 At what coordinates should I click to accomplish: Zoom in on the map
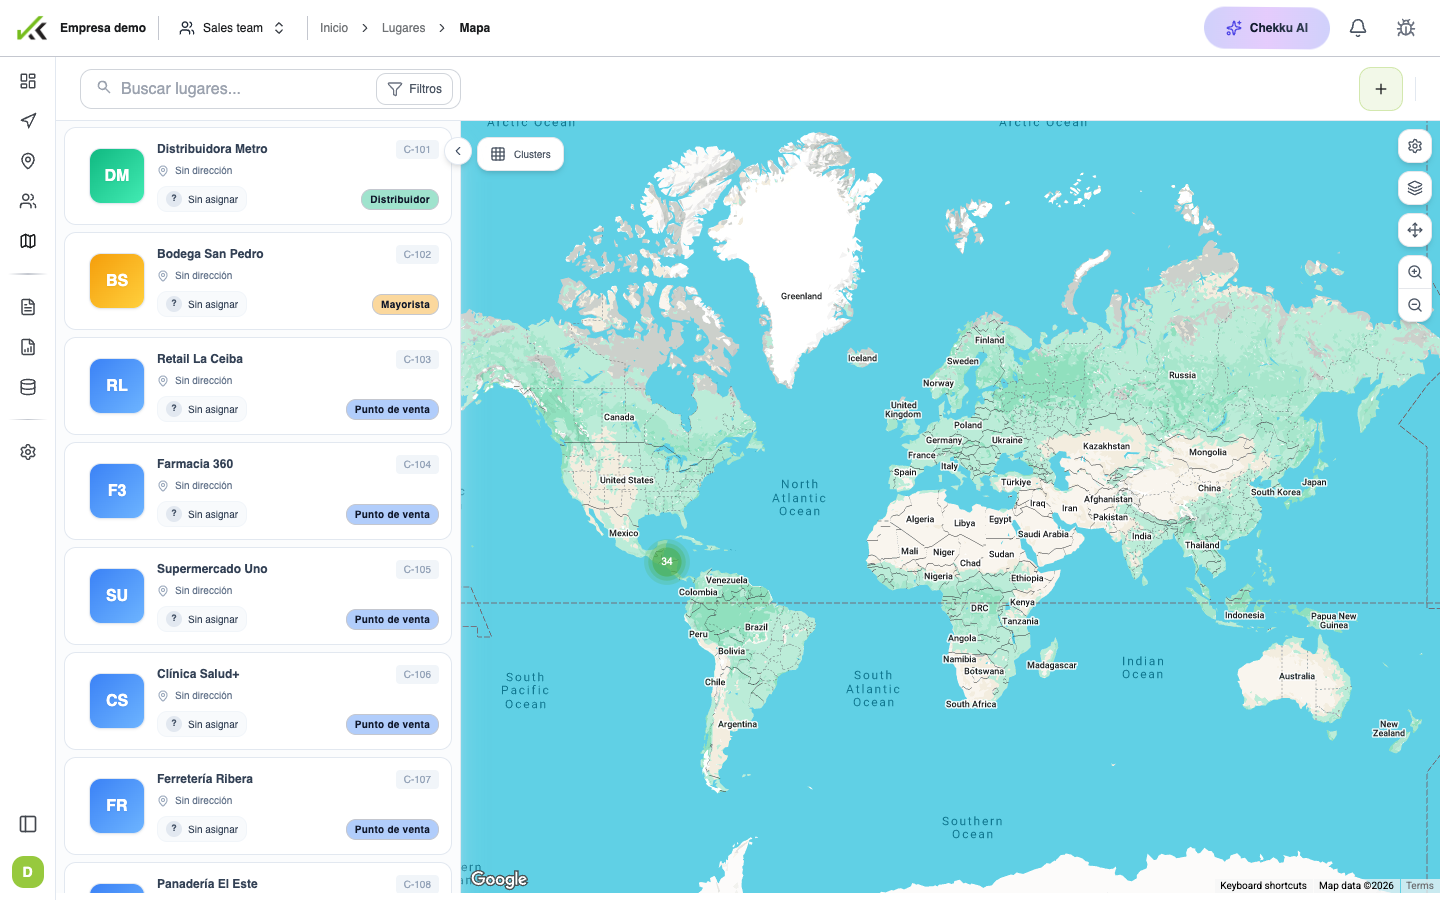click(1415, 272)
